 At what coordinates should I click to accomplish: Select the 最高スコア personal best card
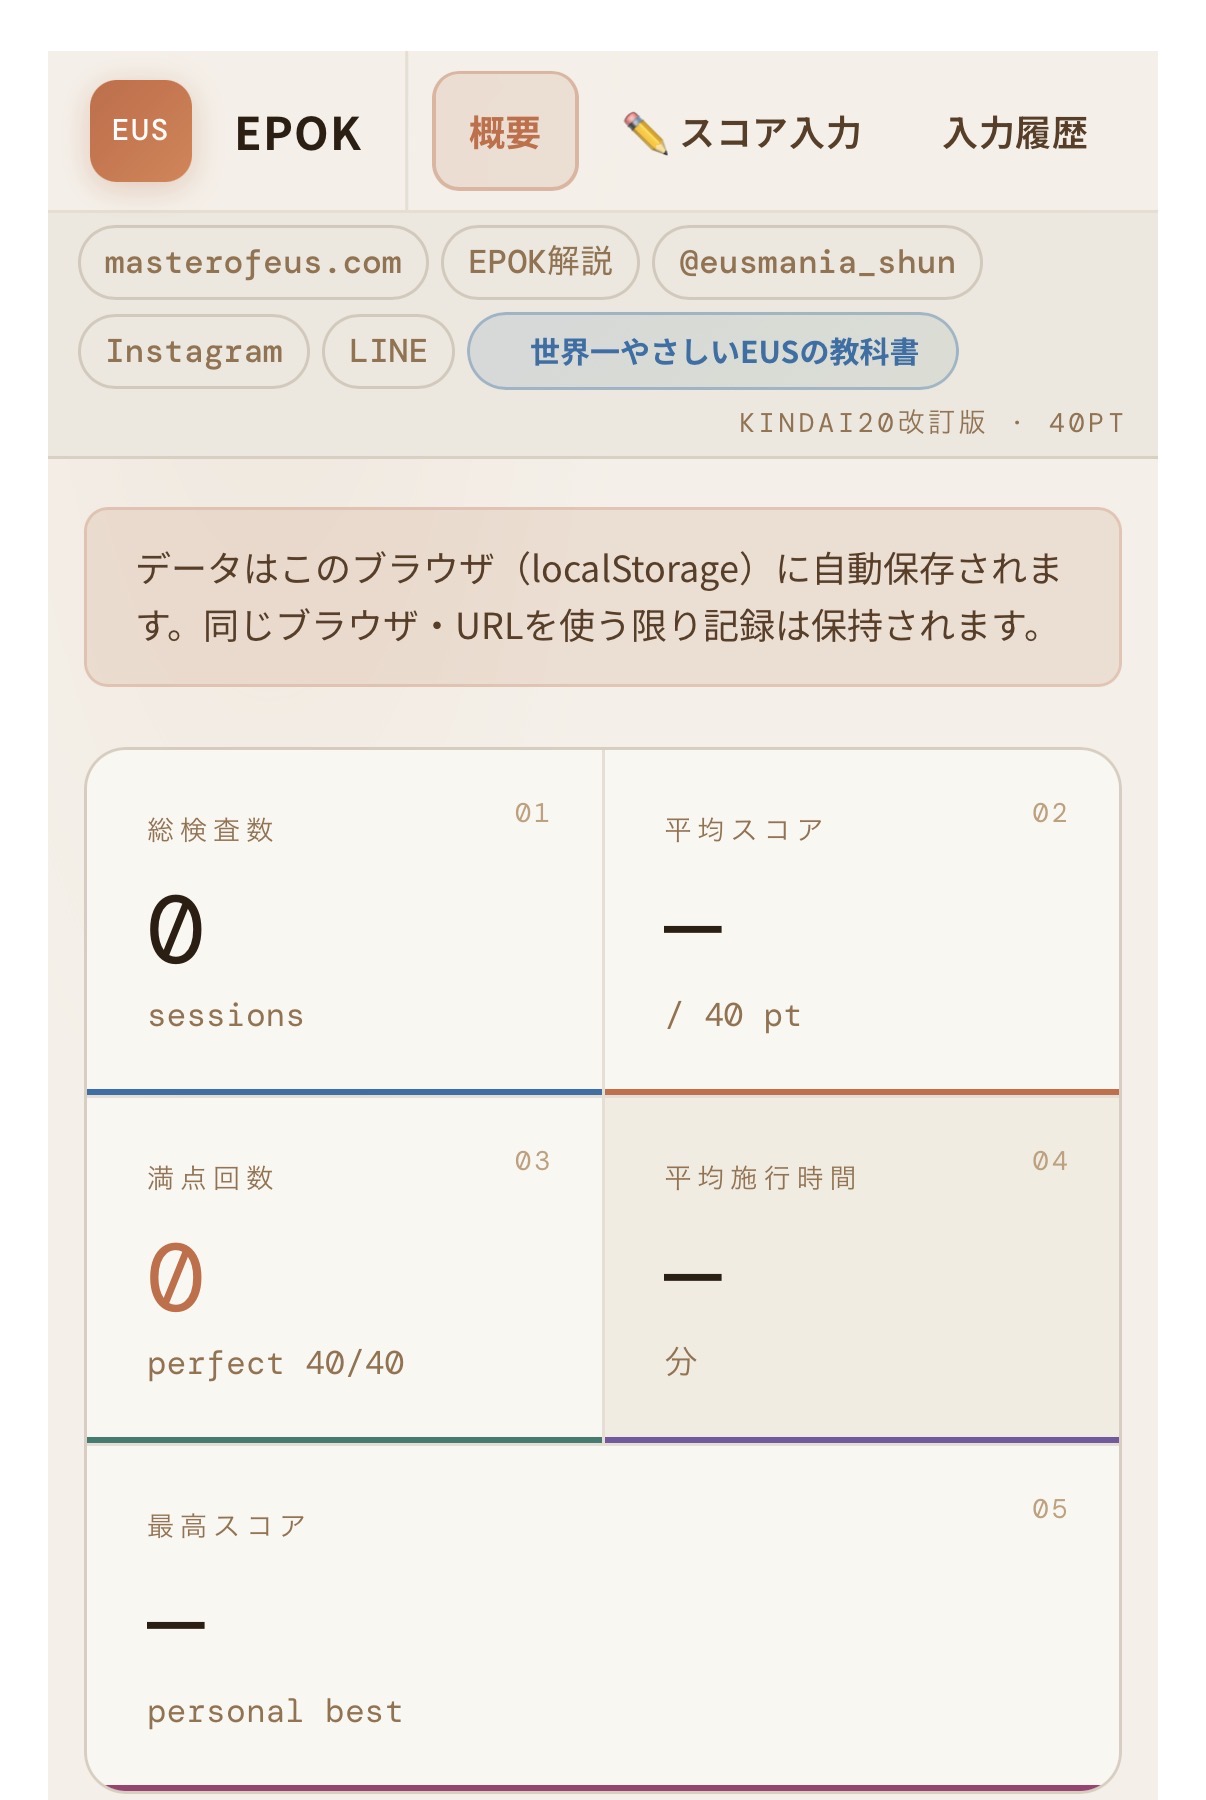[x=603, y=1615]
